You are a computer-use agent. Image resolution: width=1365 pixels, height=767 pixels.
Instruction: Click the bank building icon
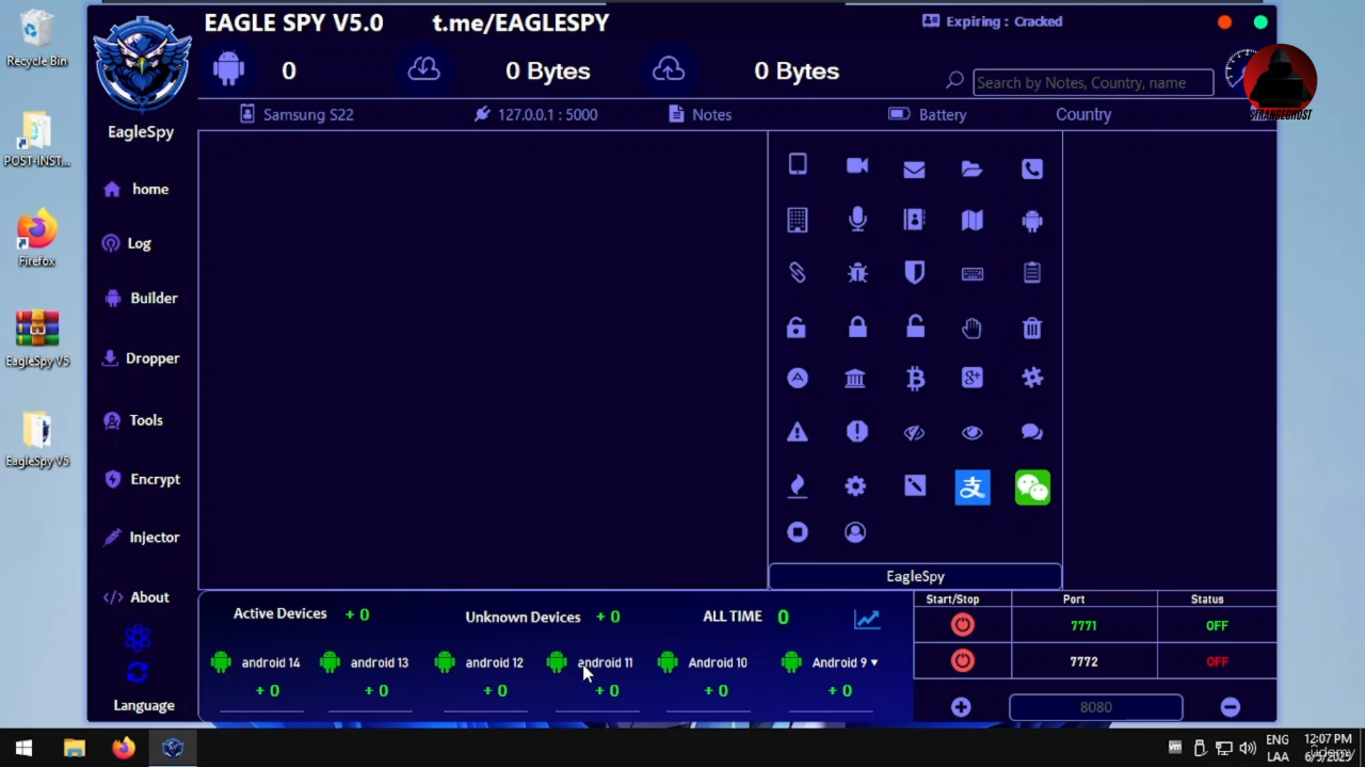pyautogui.click(x=855, y=378)
